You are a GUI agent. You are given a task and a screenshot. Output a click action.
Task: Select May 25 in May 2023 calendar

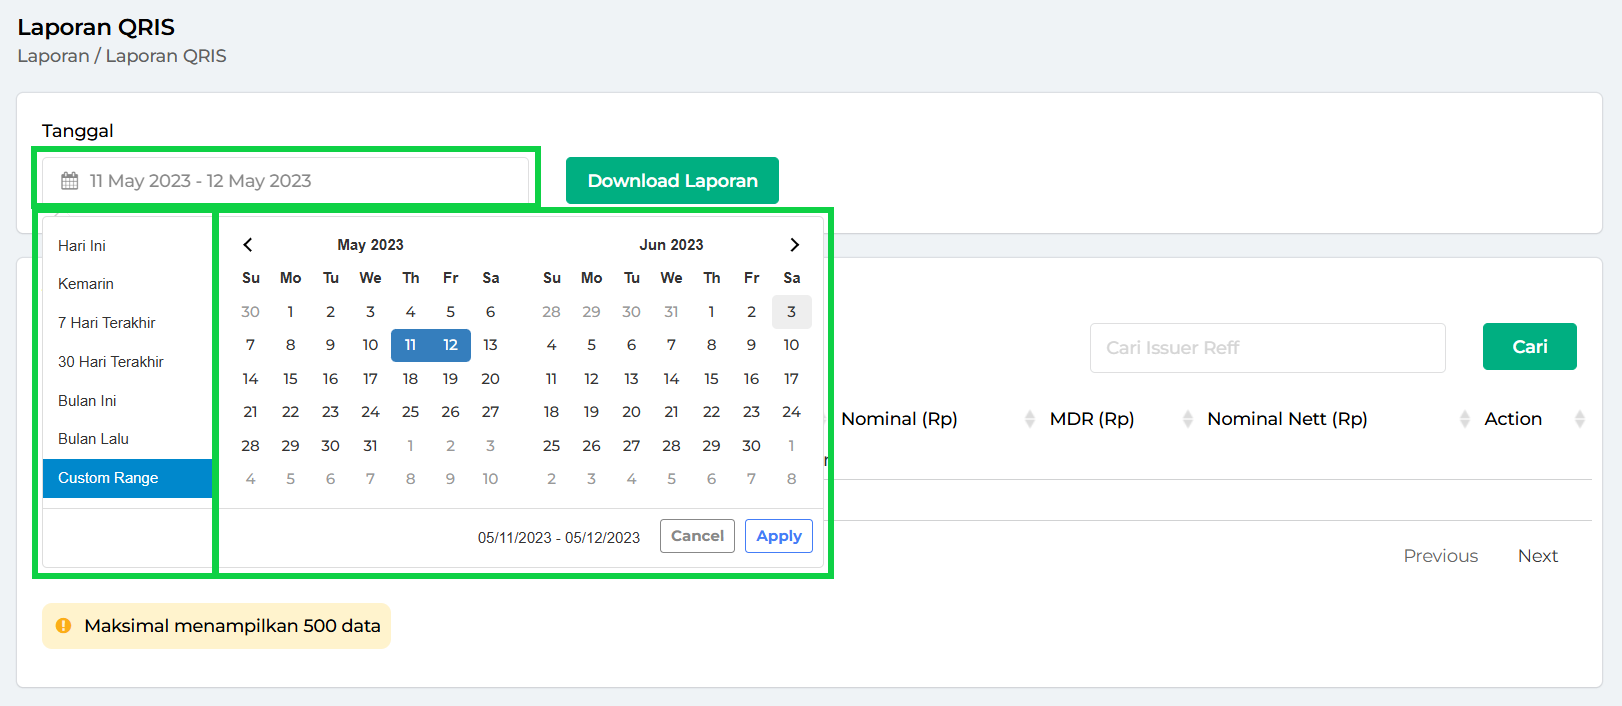[x=411, y=412]
